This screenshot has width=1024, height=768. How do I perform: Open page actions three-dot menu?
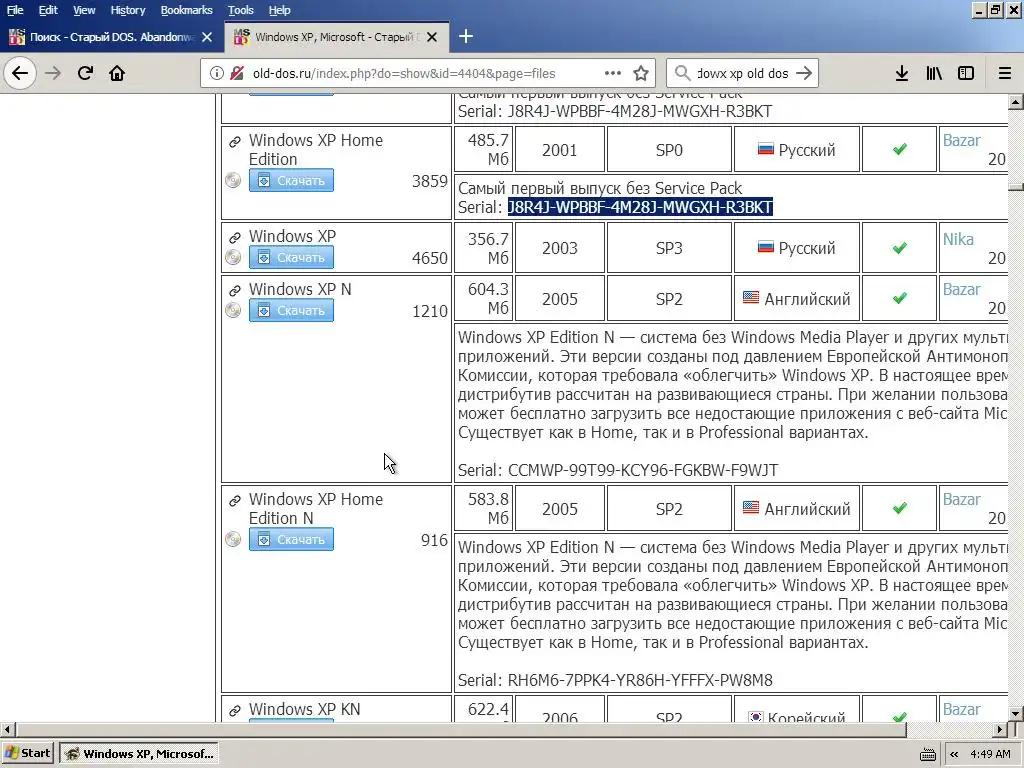(613, 73)
